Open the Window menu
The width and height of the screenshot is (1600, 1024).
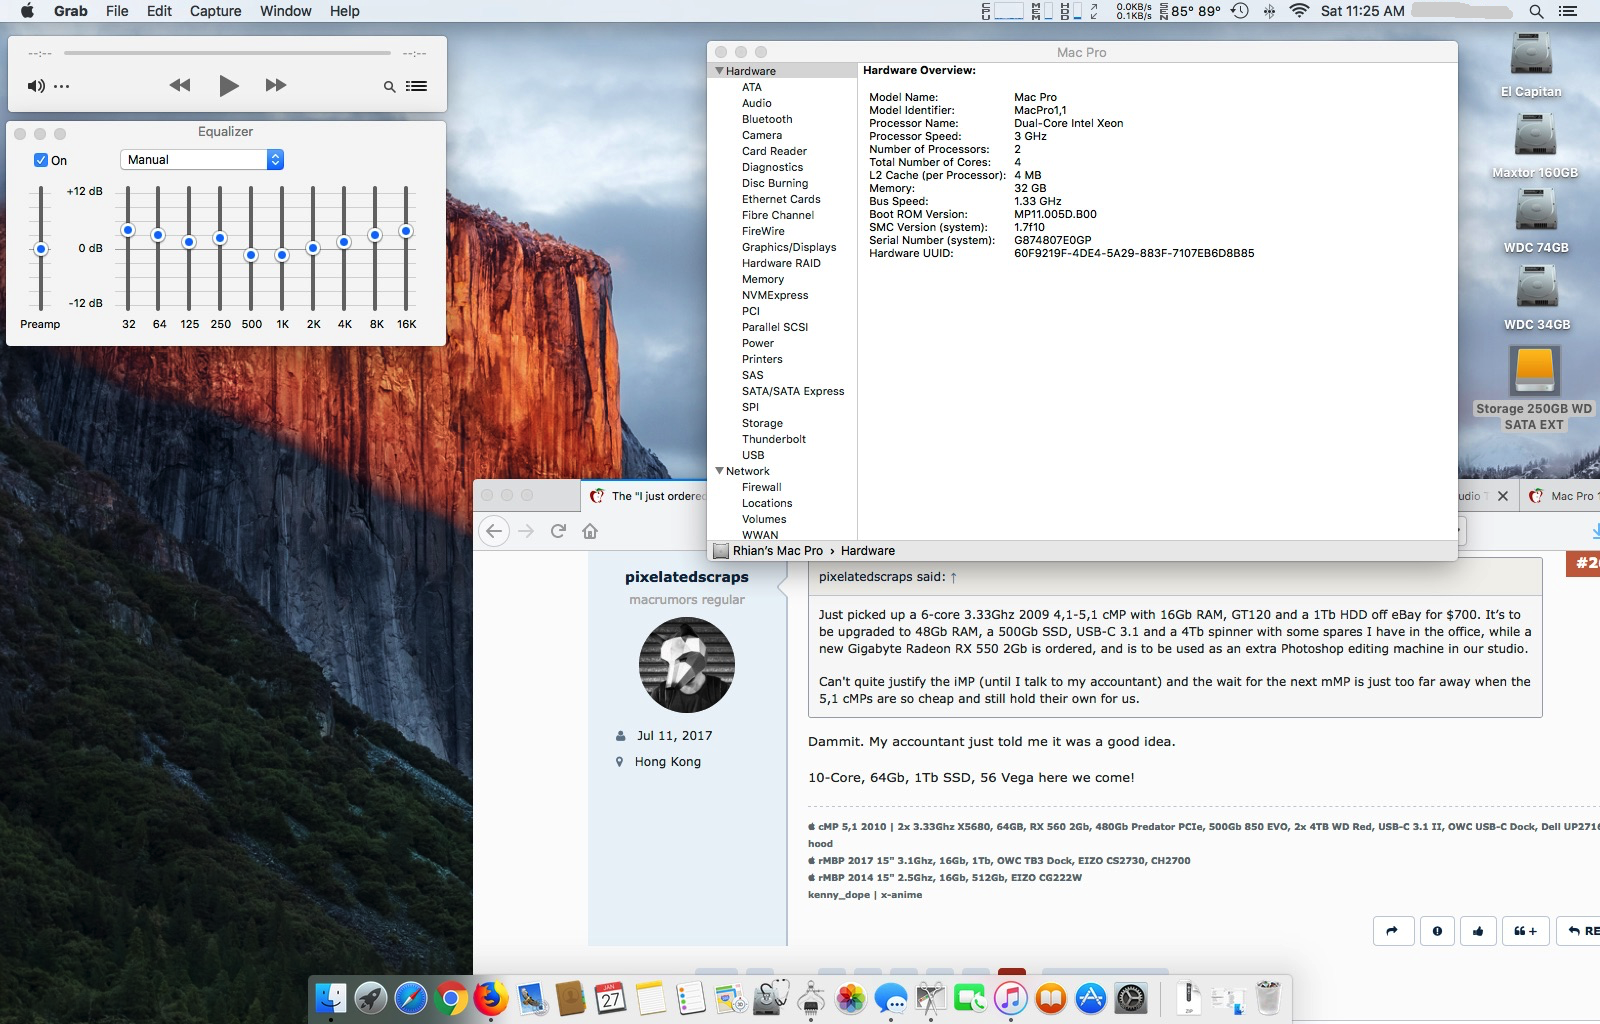(286, 11)
